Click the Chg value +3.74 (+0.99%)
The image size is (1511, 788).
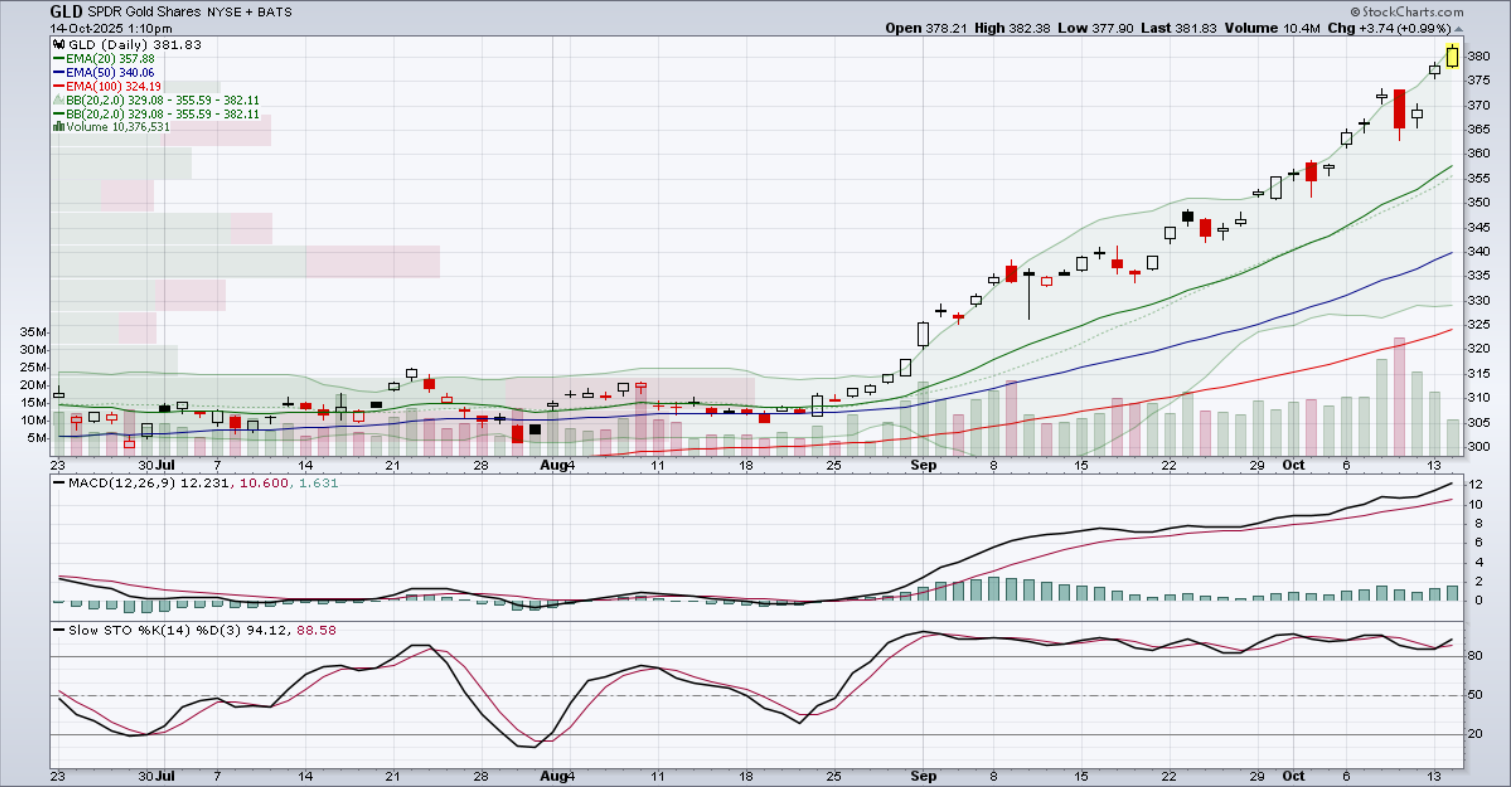[1405, 28]
